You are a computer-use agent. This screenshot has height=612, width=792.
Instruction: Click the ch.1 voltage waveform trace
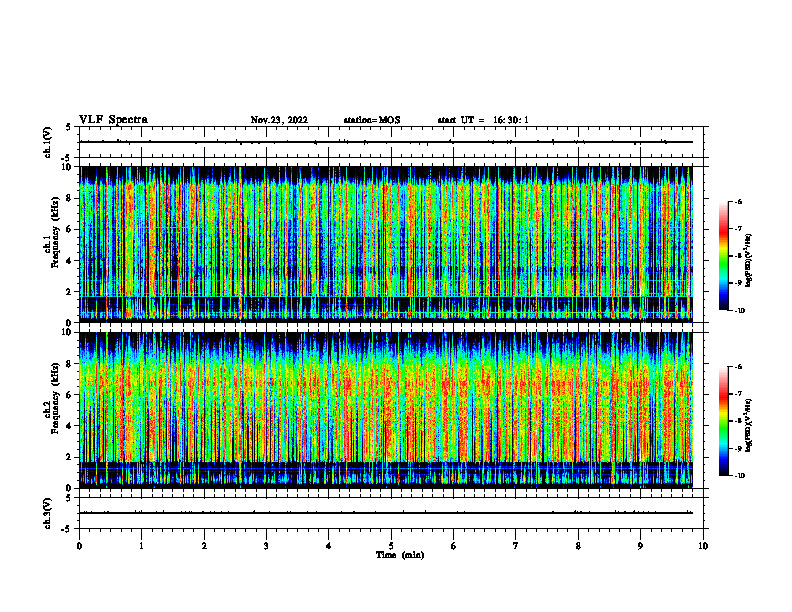coord(386,142)
